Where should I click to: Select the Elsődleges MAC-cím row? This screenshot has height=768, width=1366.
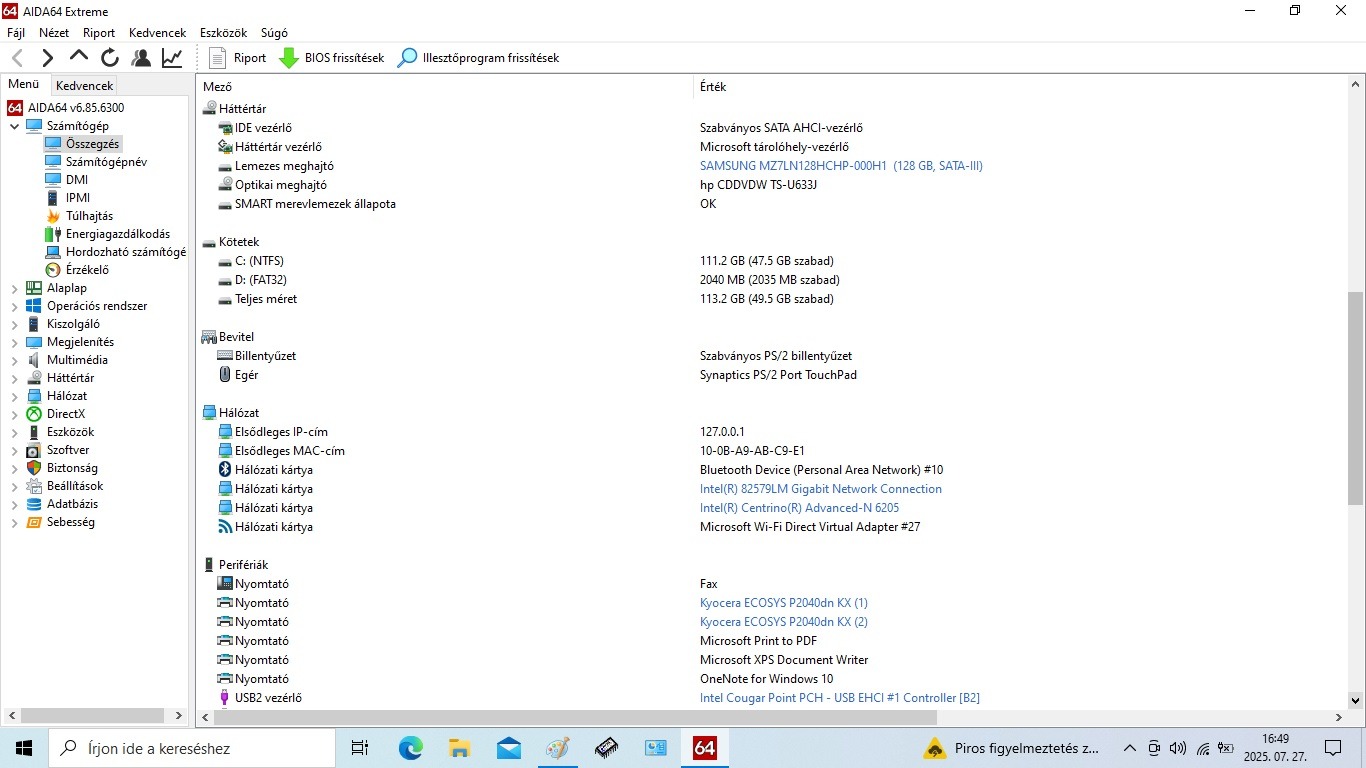coord(290,451)
